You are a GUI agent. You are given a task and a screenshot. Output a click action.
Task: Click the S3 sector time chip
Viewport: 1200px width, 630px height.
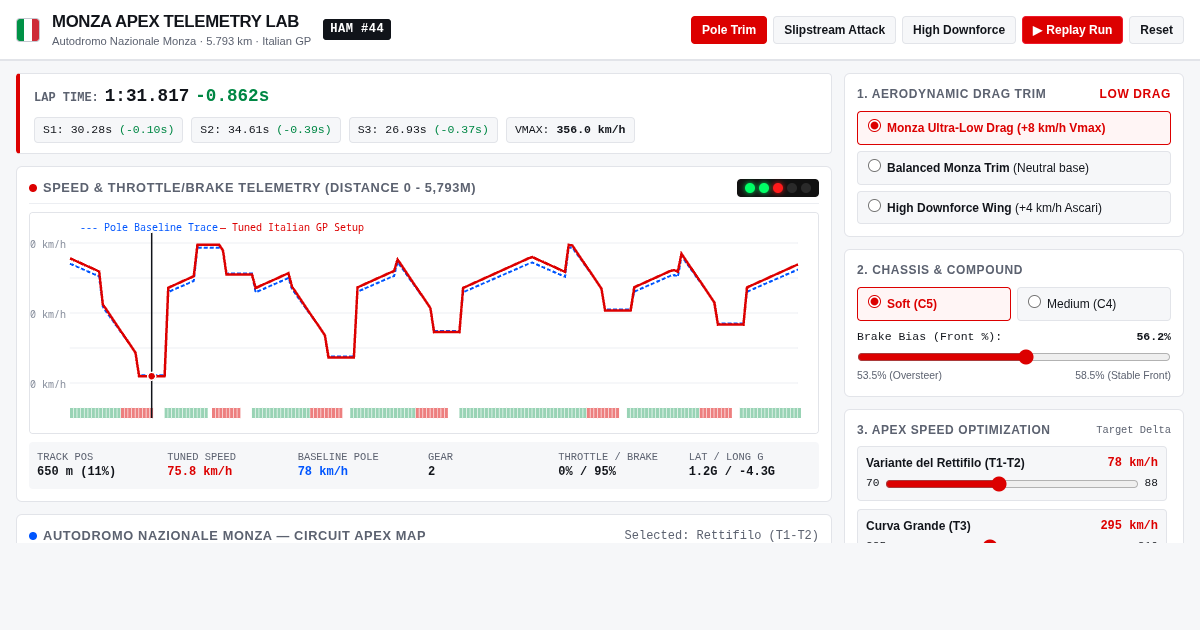pos(423,130)
